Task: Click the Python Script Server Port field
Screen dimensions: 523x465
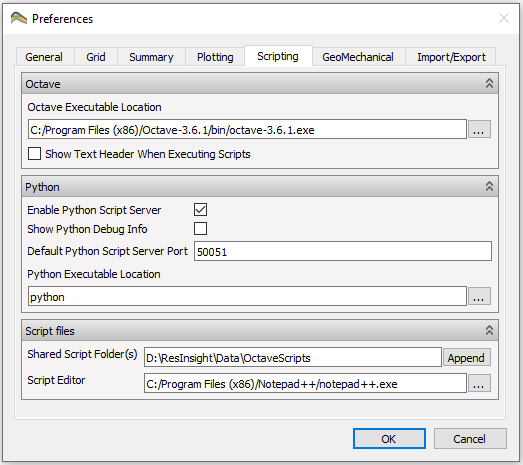Action: pos(343,251)
